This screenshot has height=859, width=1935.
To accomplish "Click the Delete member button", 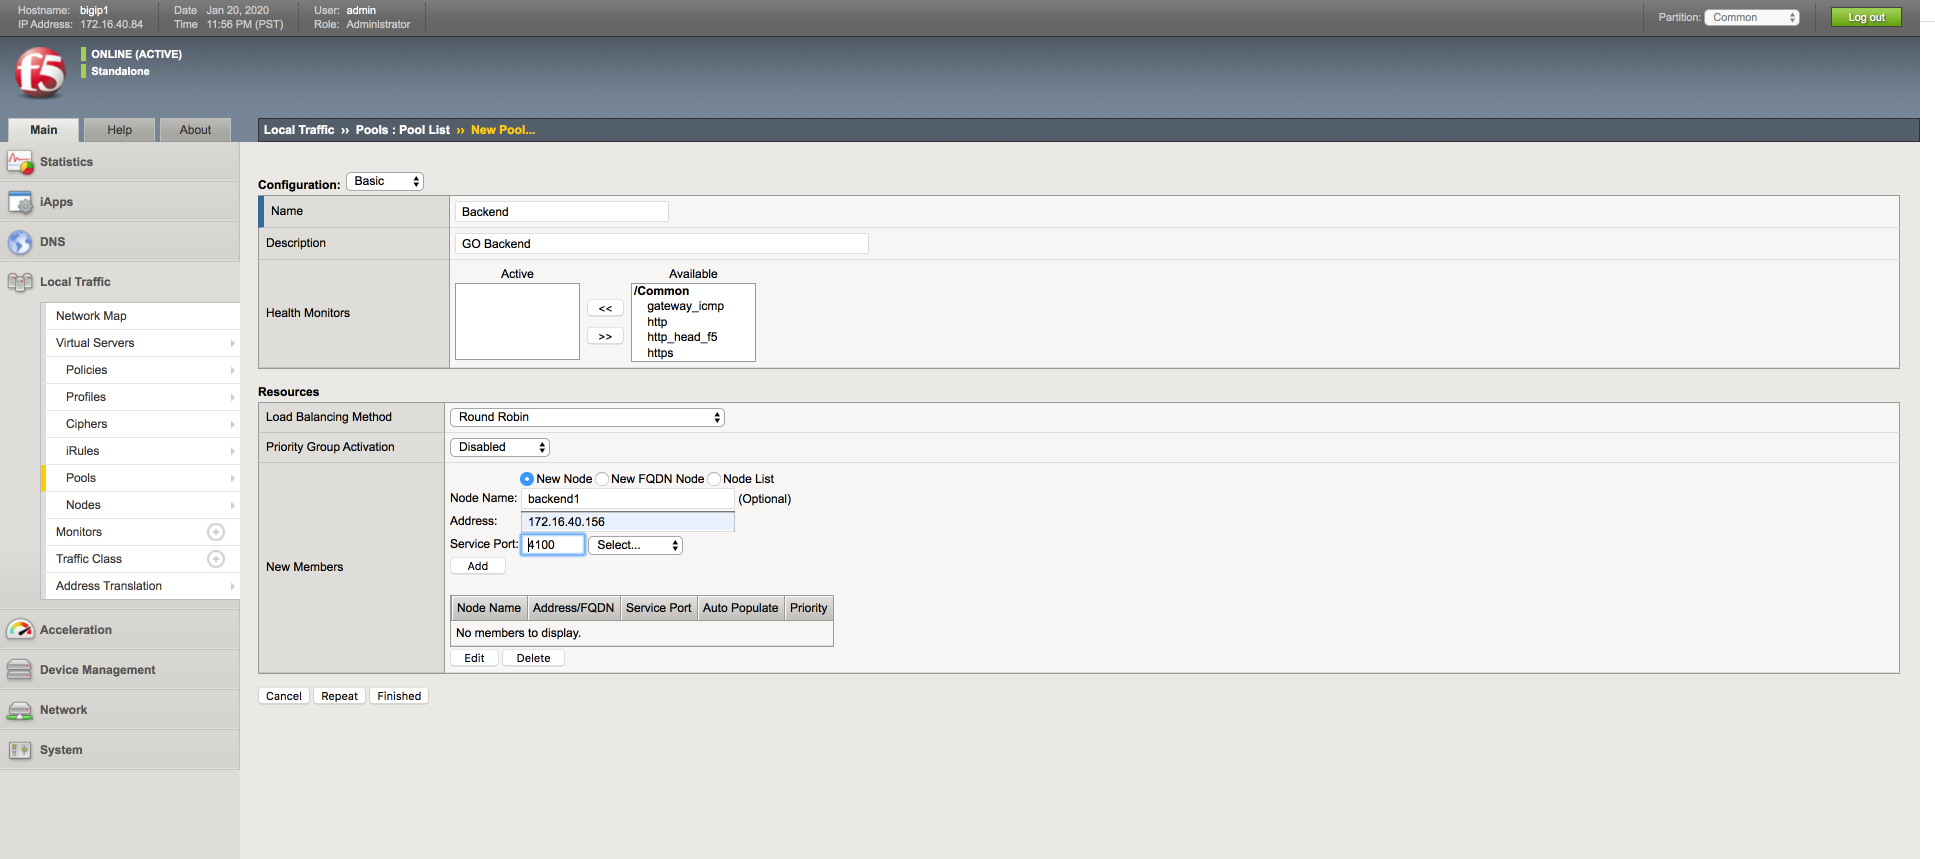I will (x=533, y=658).
